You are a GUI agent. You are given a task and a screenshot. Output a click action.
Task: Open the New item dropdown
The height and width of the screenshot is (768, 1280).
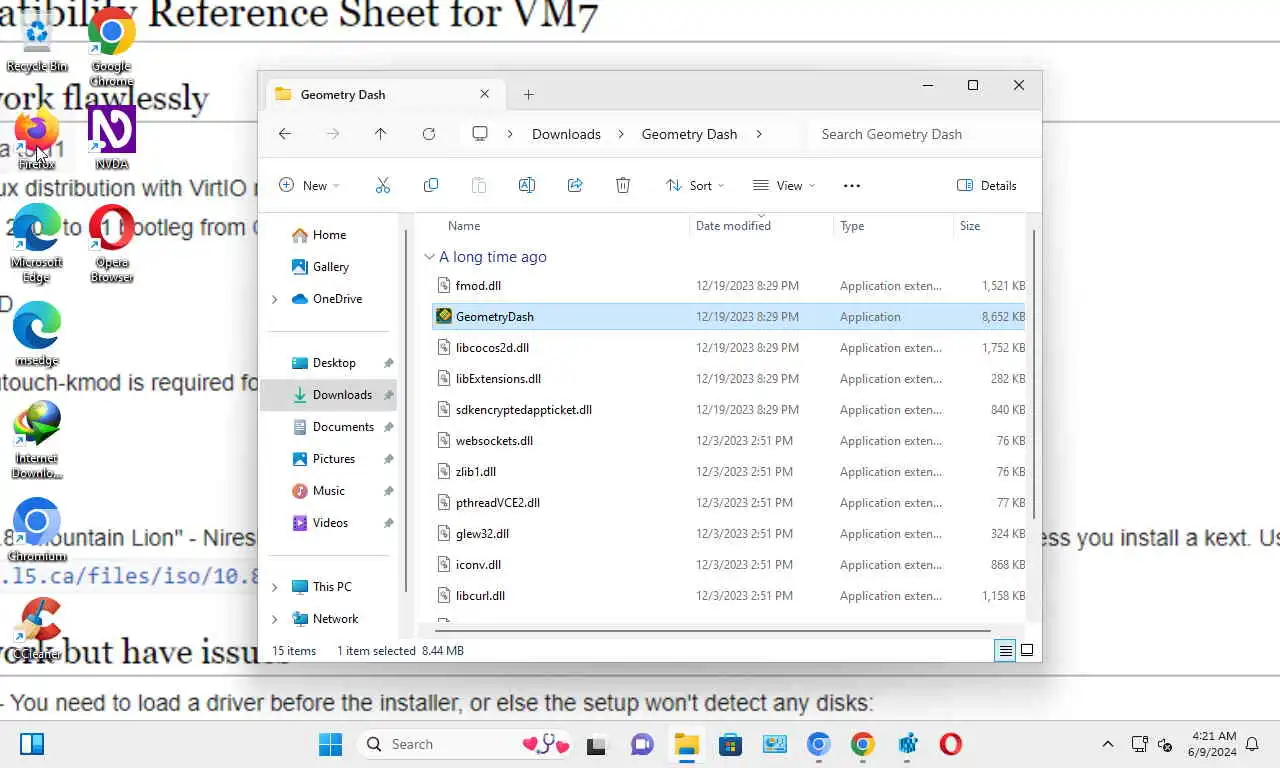(309, 185)
